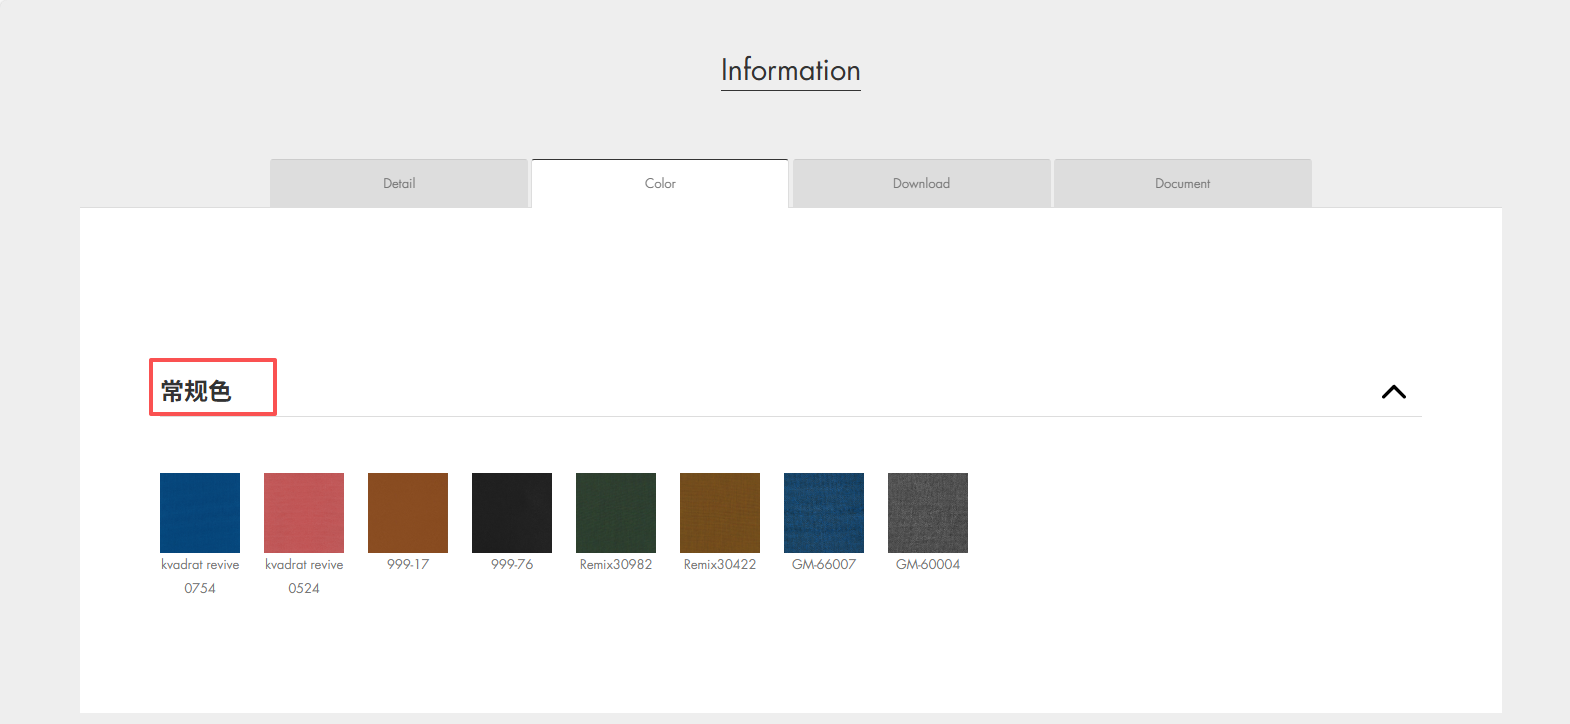This screenshot has width=1570, height=724.
Task: Select the blue GM-66007 fabric swatch
Action: 824,512
